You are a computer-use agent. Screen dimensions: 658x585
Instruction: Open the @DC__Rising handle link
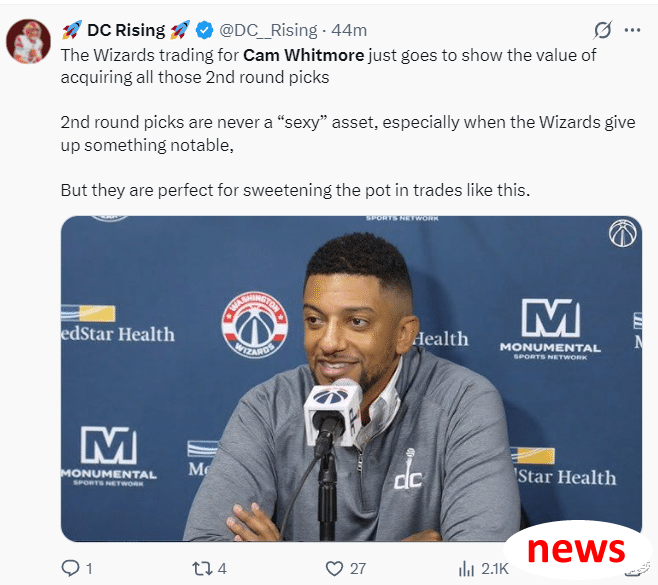tap(268, 30)
